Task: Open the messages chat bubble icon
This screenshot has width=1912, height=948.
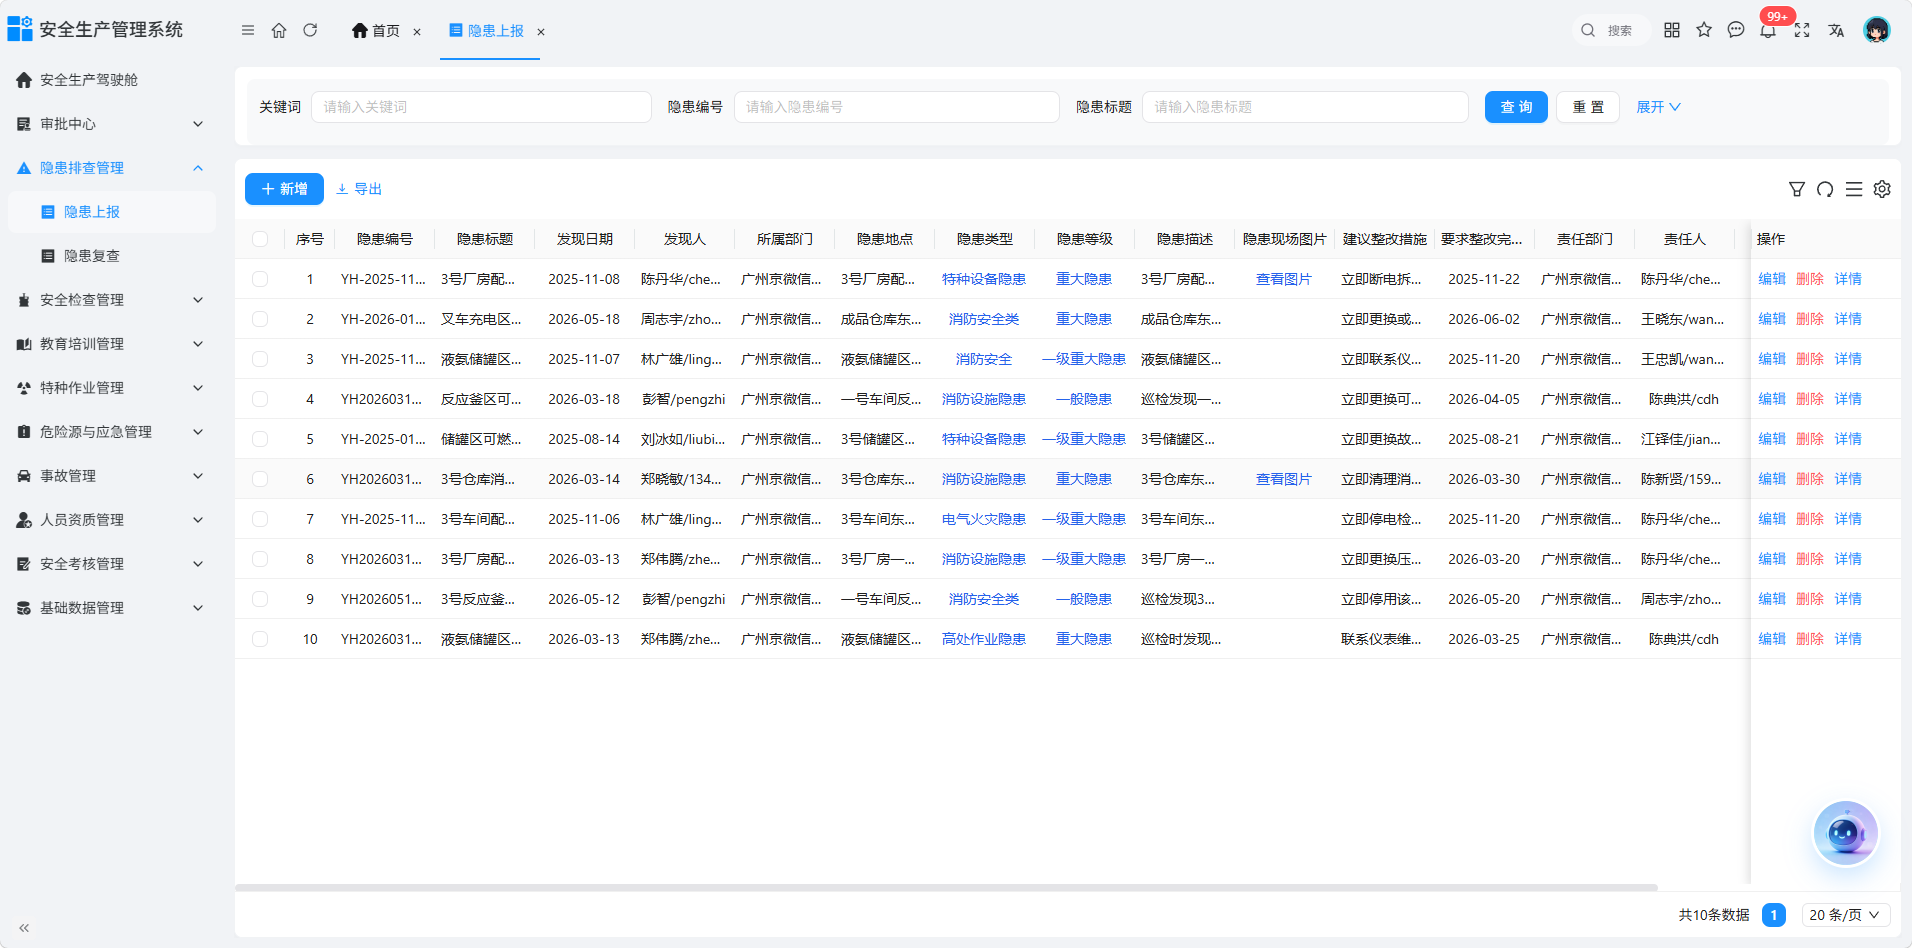Action: coord(1736,30)
